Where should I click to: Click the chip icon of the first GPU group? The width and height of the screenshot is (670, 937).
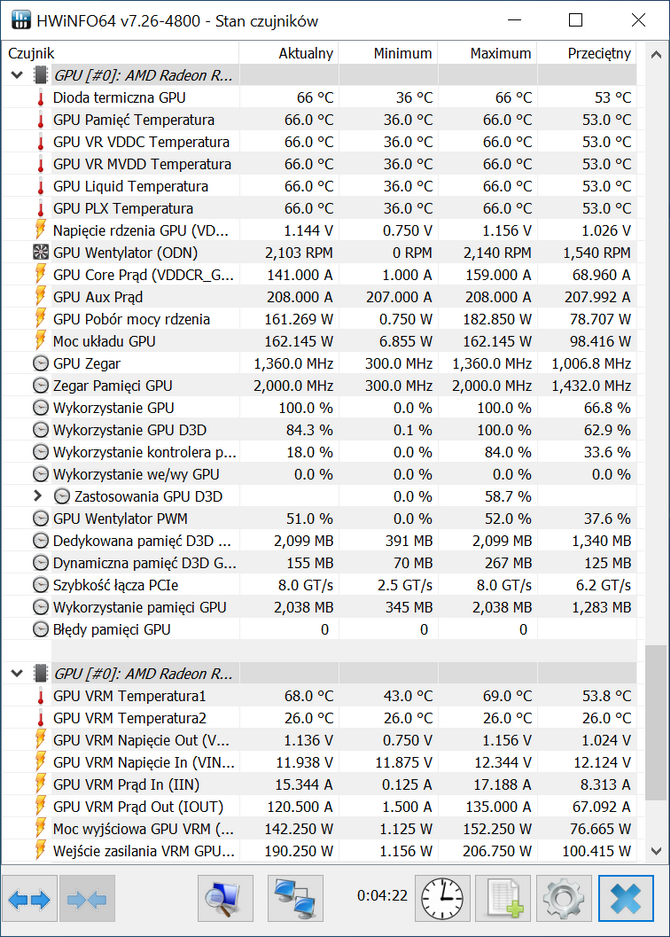tap(41, 75)
